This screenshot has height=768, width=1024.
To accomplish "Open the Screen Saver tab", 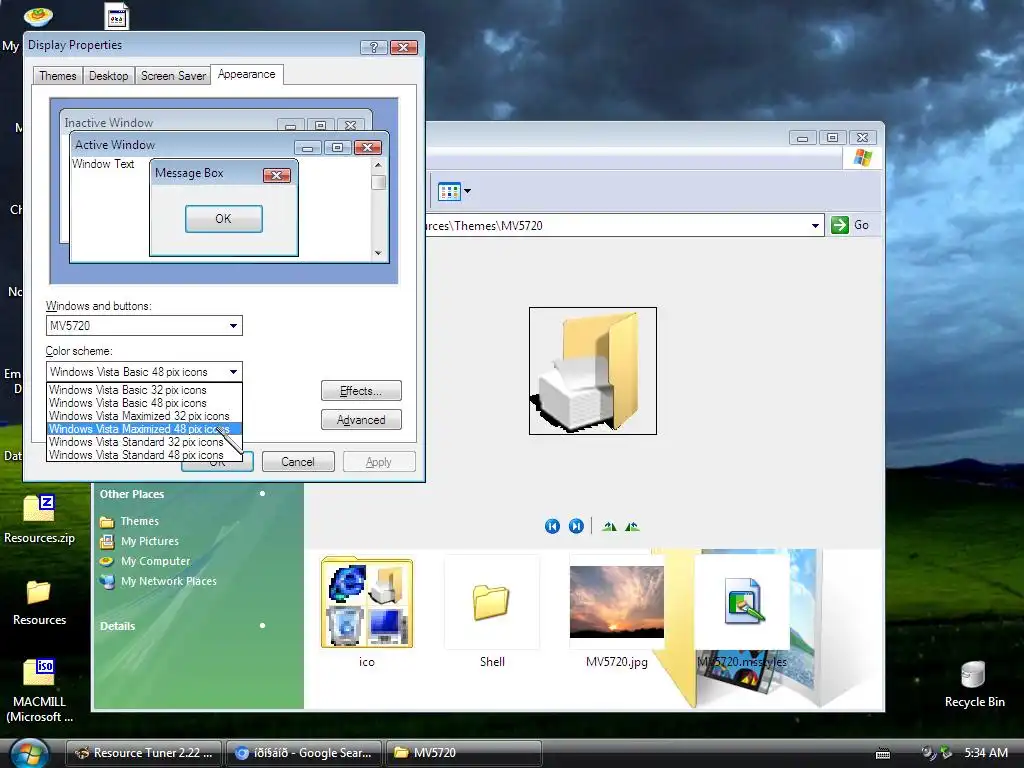I will pyautogui.click(x=173, y=76).
